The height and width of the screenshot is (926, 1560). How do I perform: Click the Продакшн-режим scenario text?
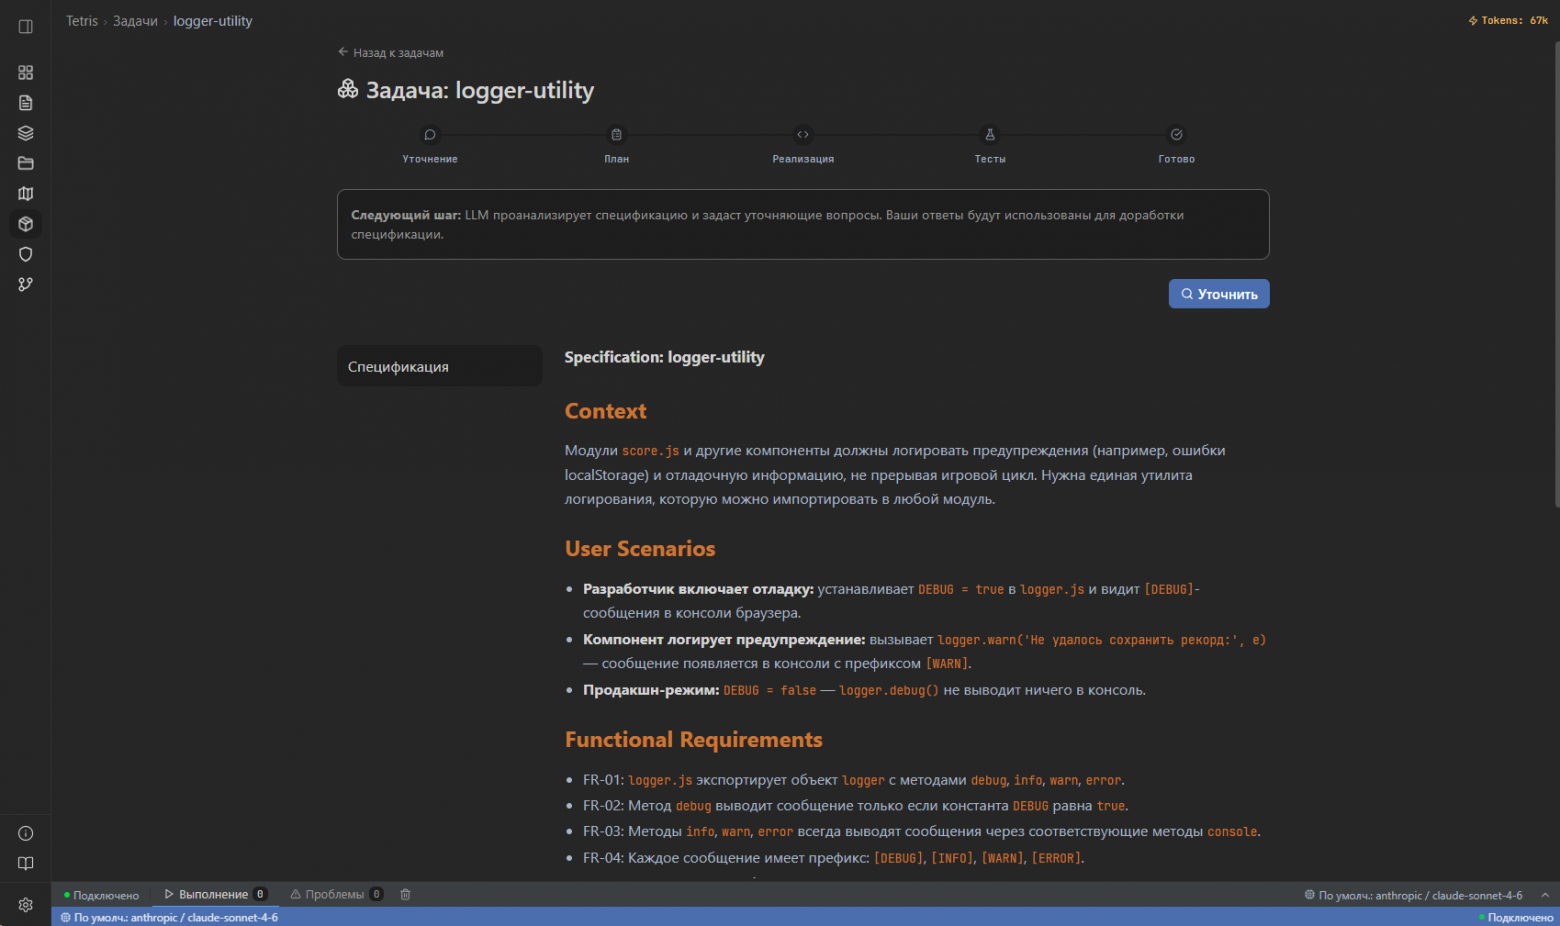(864, 690)
